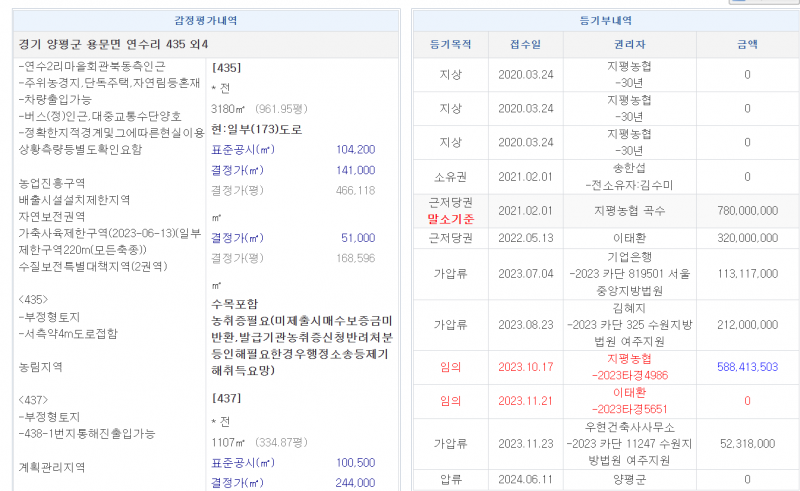
Task: Click the 표준공시 value 104,200
Action: pyautogui.click(x=355, y=149)
